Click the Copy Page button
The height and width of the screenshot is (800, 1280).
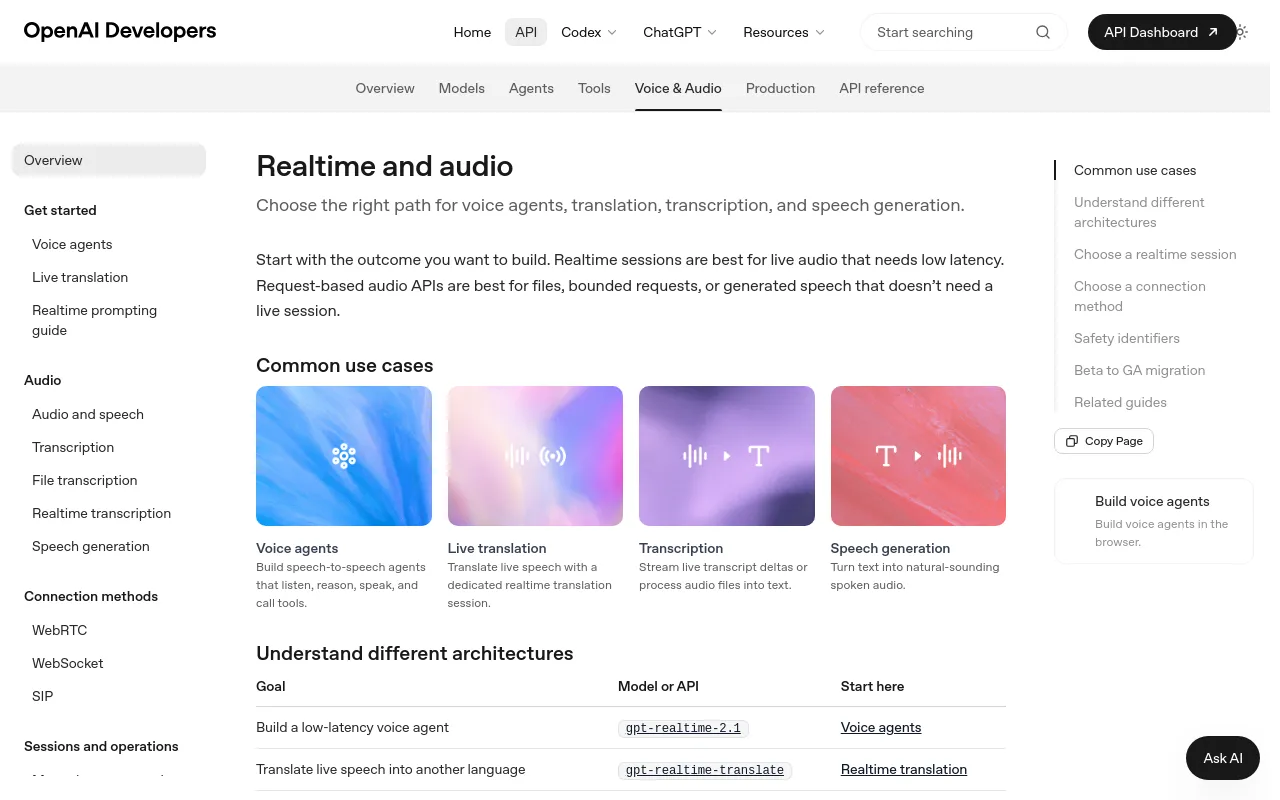pos(1104,441)
